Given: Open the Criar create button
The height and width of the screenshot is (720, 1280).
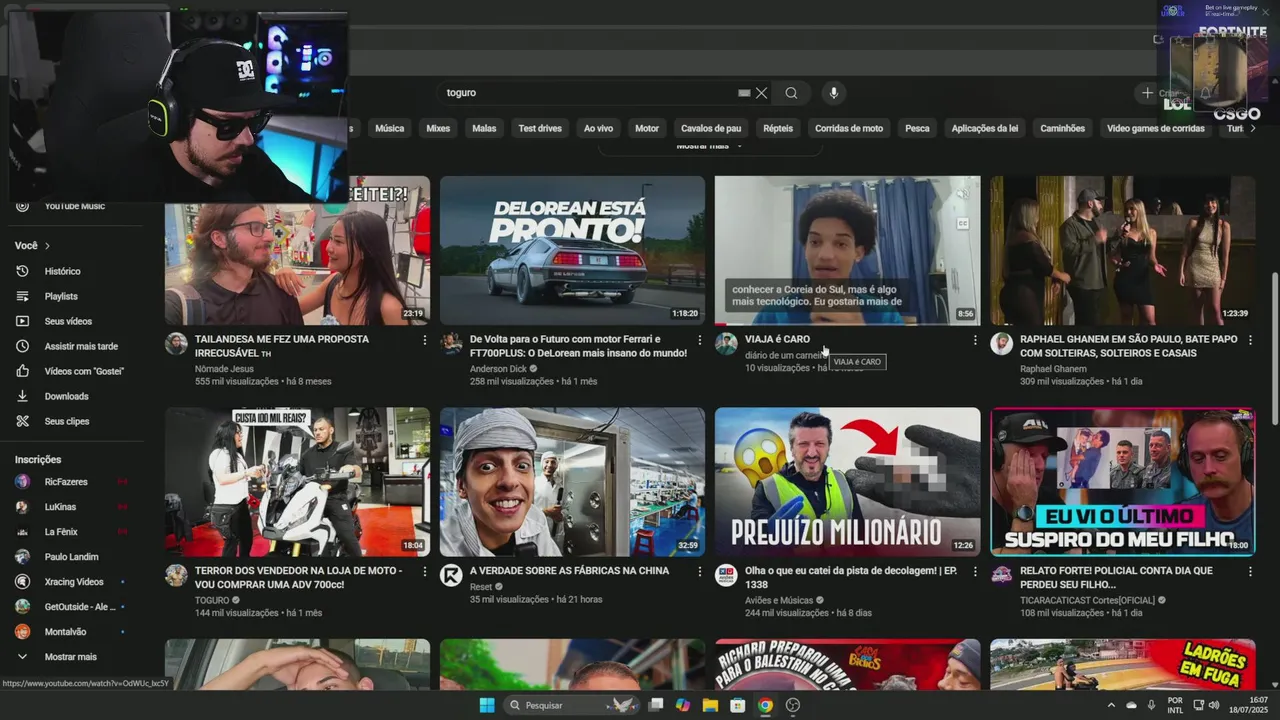Looking at the screenshot, I should click(1160, 93).
